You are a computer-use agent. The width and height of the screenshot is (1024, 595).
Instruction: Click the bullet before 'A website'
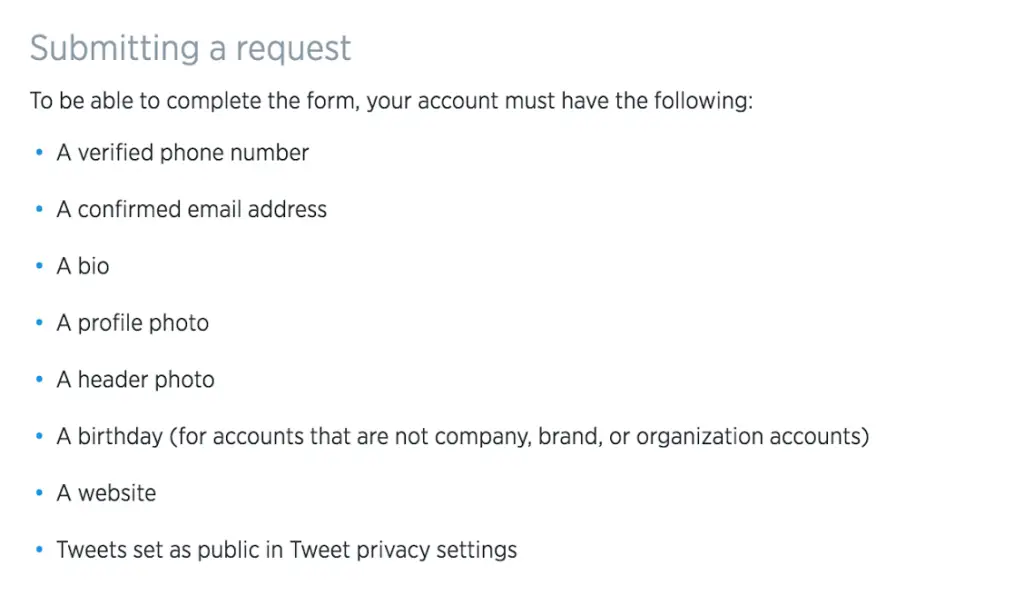39,493
